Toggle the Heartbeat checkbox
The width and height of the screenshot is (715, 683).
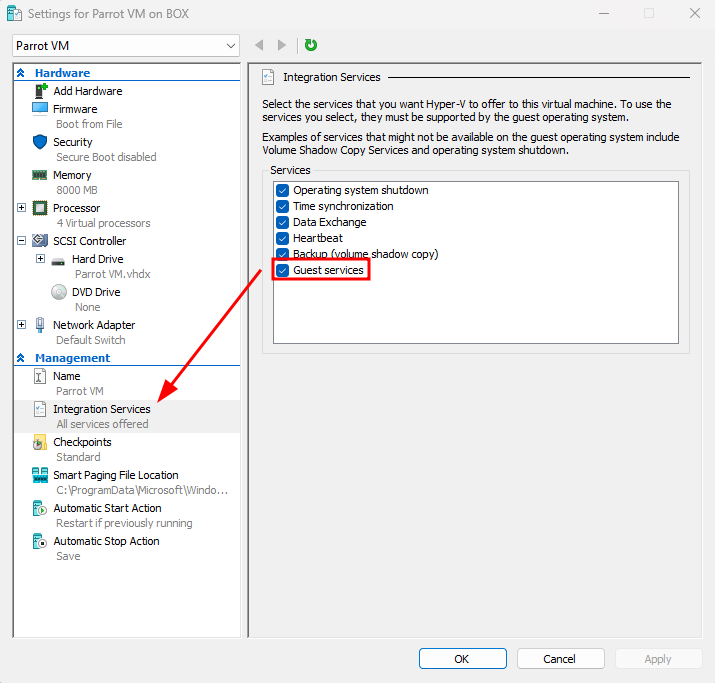pyautogui.click(x=282, y=238)
